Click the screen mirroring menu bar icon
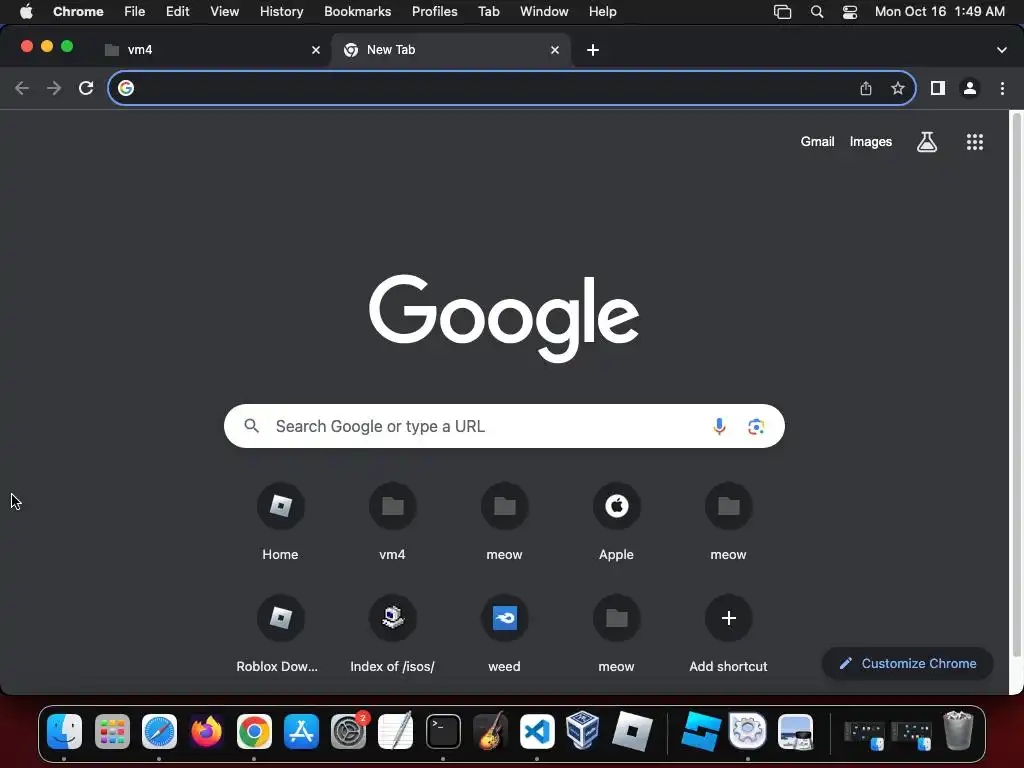1024x768 pixels. tap(782, 12)
